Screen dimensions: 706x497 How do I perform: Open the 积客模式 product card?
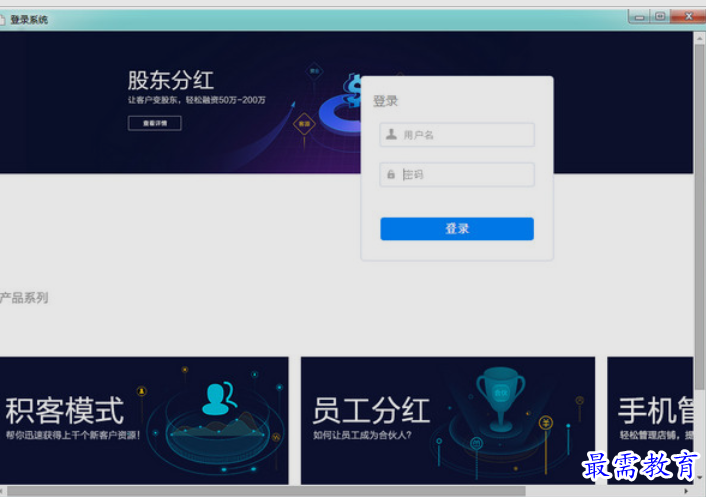[144, 420]
